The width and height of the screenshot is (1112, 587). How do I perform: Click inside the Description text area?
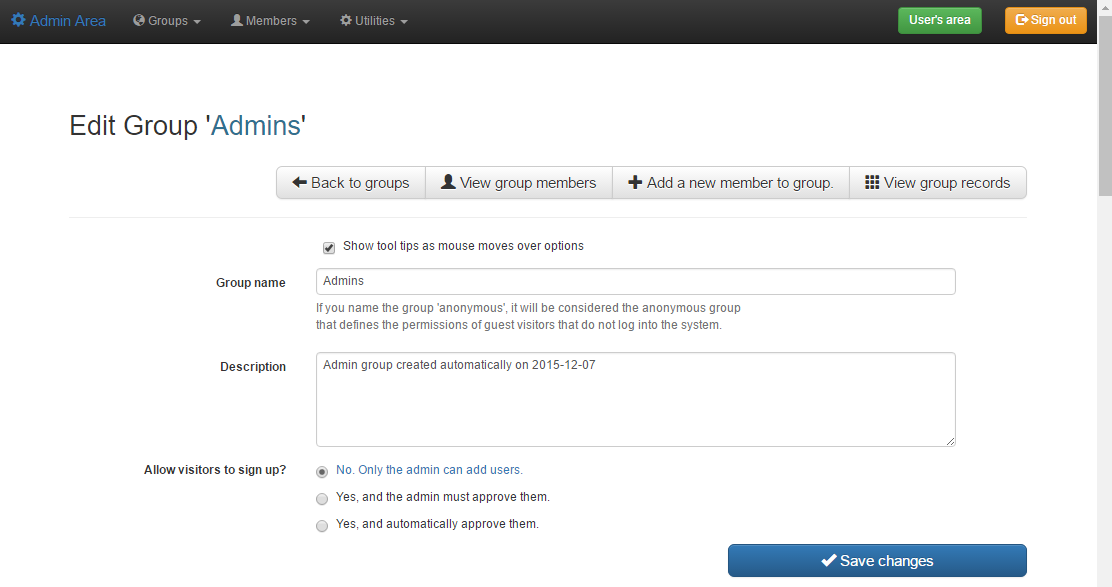click(x=635, y=399)
